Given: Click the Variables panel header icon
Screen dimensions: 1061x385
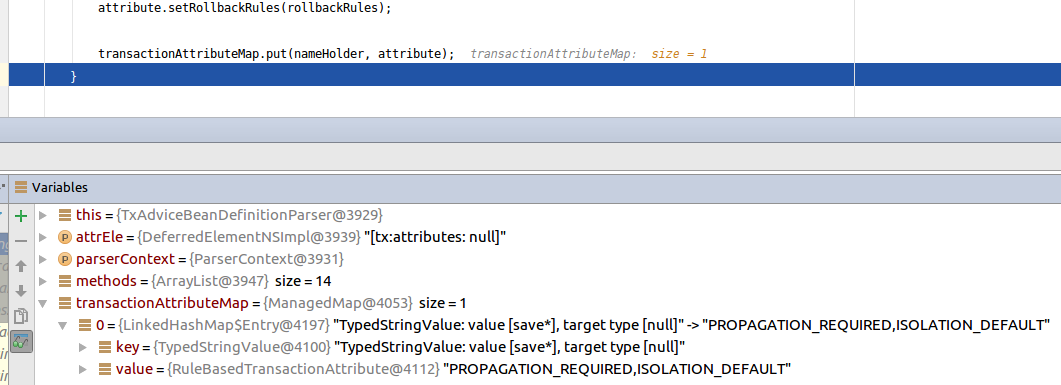Looking at the screenshot, I should click(20, 187).
